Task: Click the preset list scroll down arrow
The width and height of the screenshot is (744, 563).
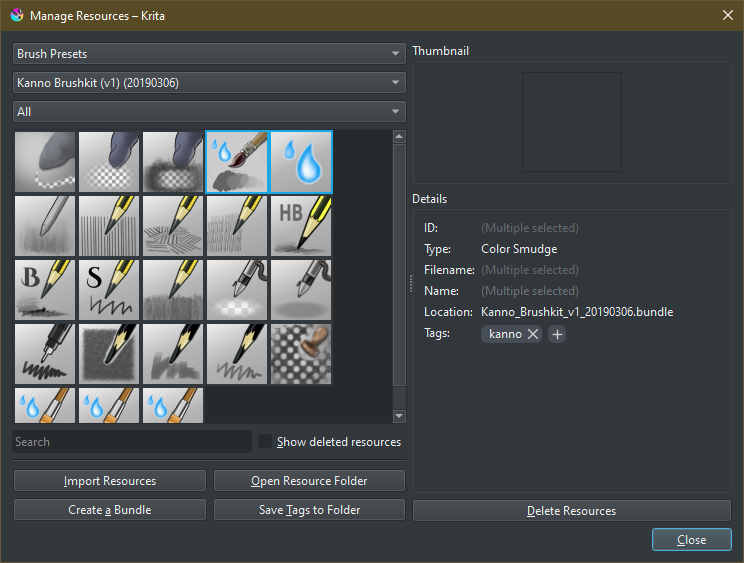Action: [400, 416]
